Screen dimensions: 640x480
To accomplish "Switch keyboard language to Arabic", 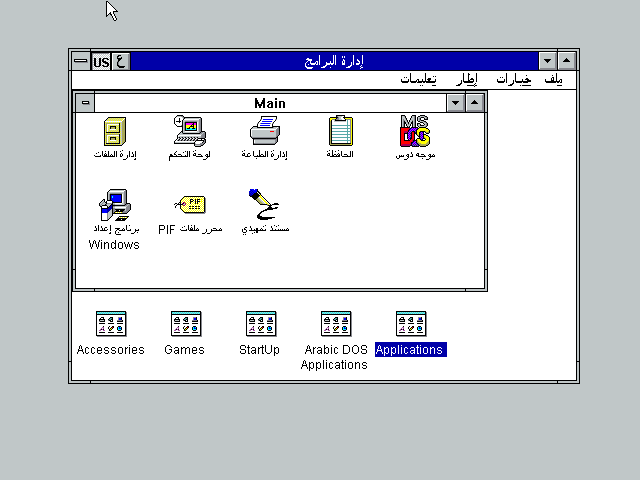I will [120, 62].
